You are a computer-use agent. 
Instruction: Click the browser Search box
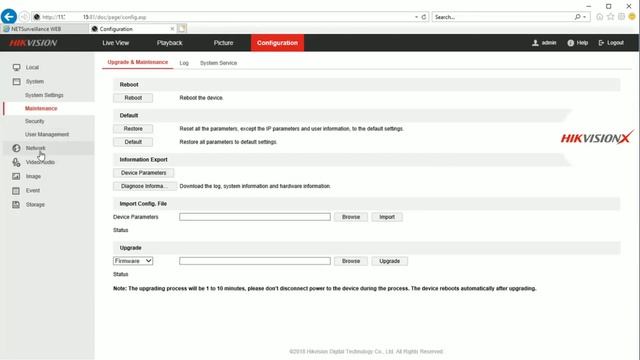click(503, 17)
